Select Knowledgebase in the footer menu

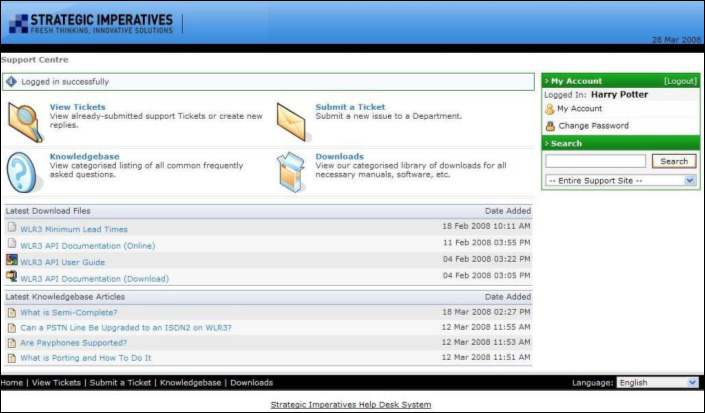point(192,382)
